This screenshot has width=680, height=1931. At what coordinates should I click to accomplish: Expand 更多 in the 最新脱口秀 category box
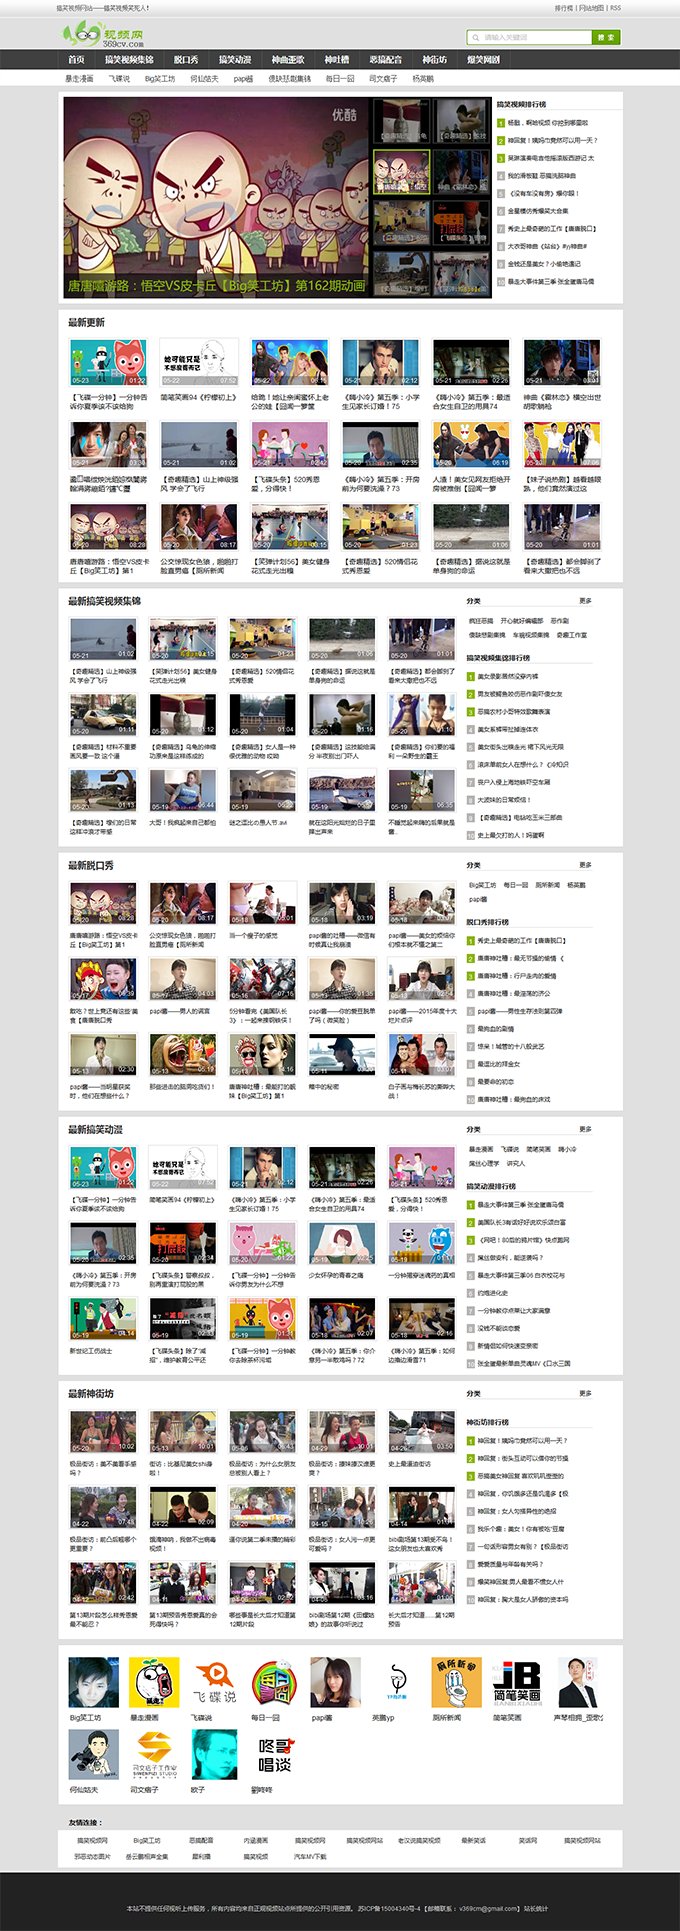(x=585, y=865)
